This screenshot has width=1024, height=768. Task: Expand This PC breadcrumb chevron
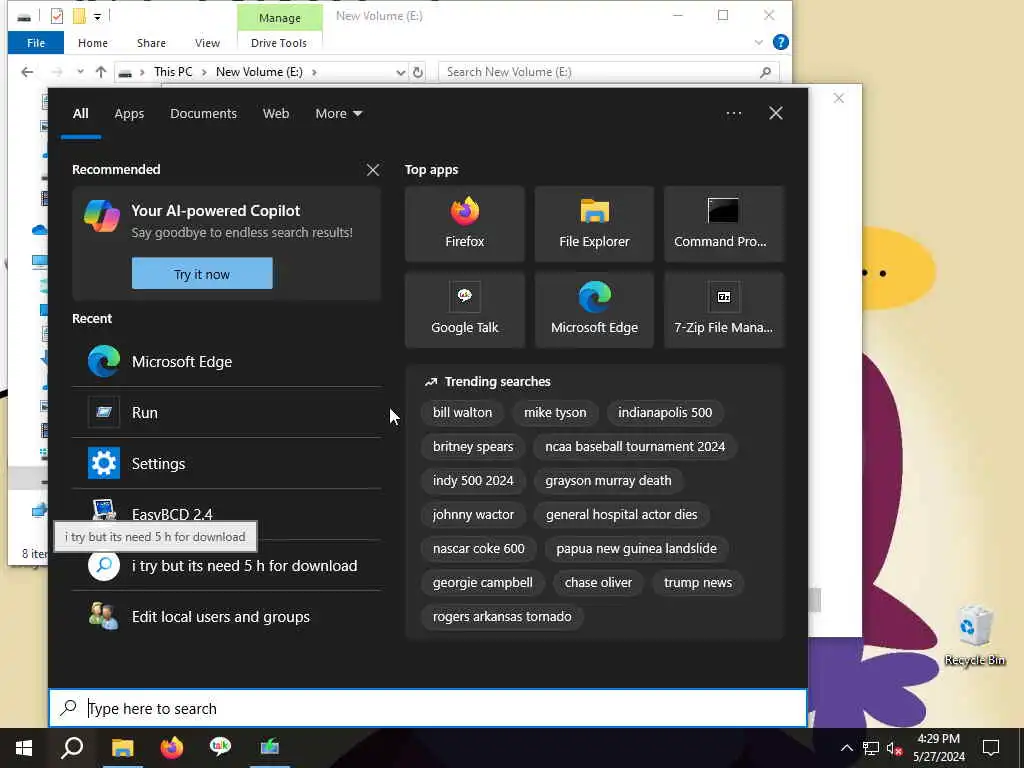point(204,72)
